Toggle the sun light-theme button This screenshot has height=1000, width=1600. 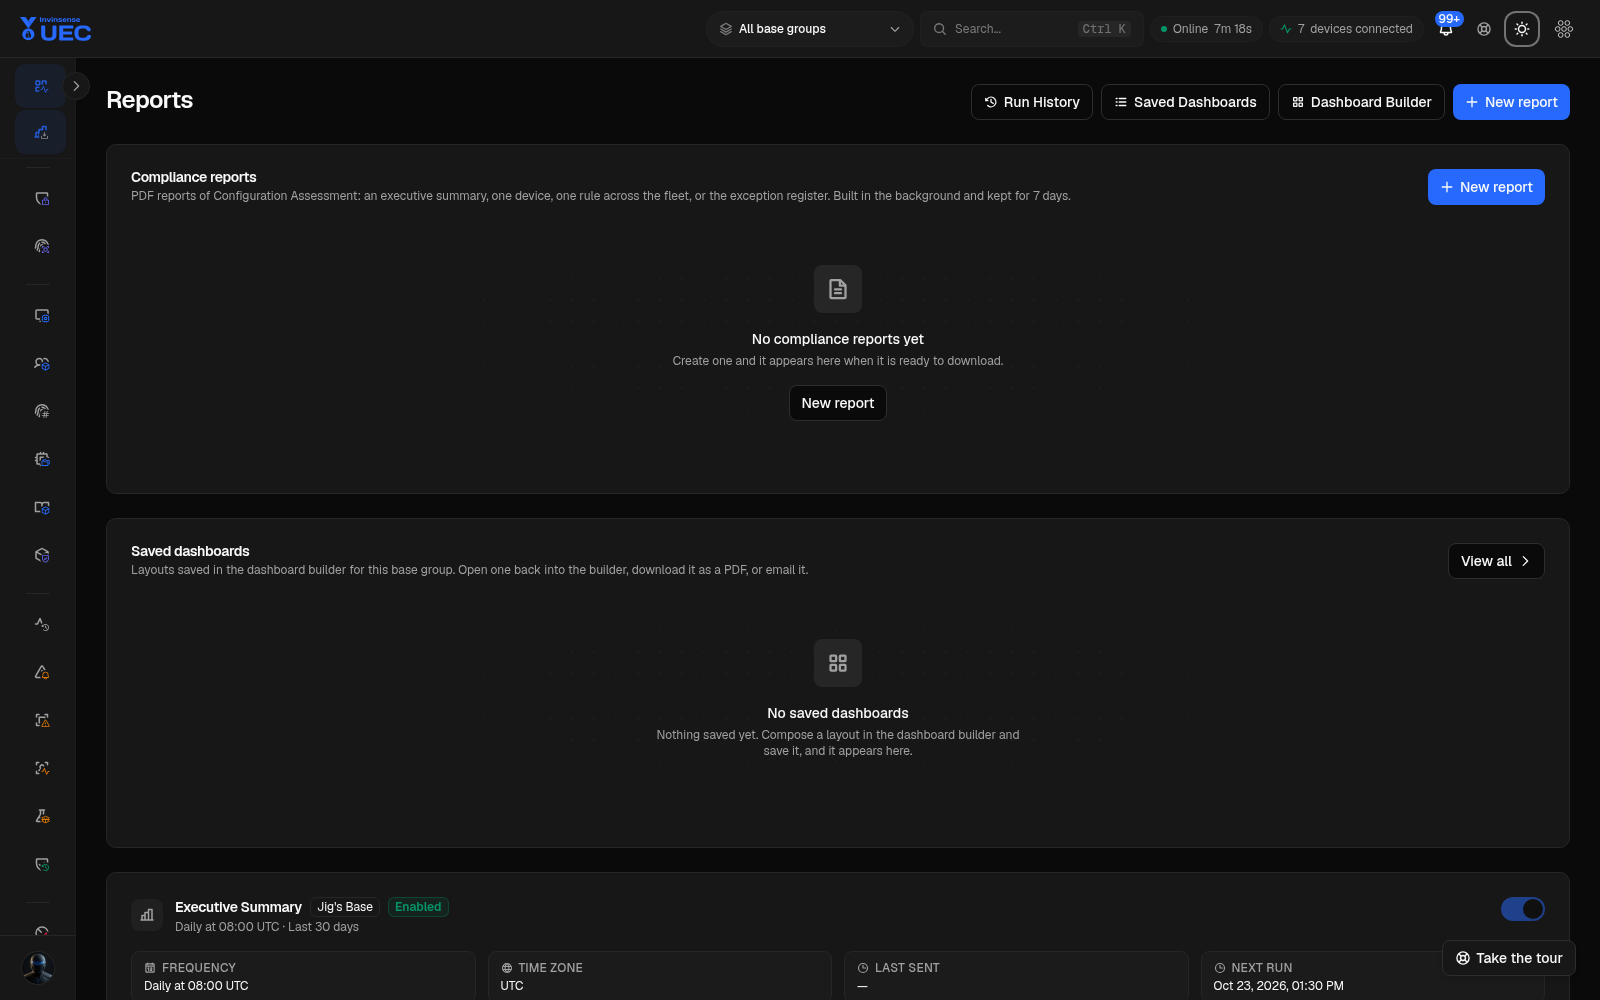pyautogui.click(x=1522, y=29)
